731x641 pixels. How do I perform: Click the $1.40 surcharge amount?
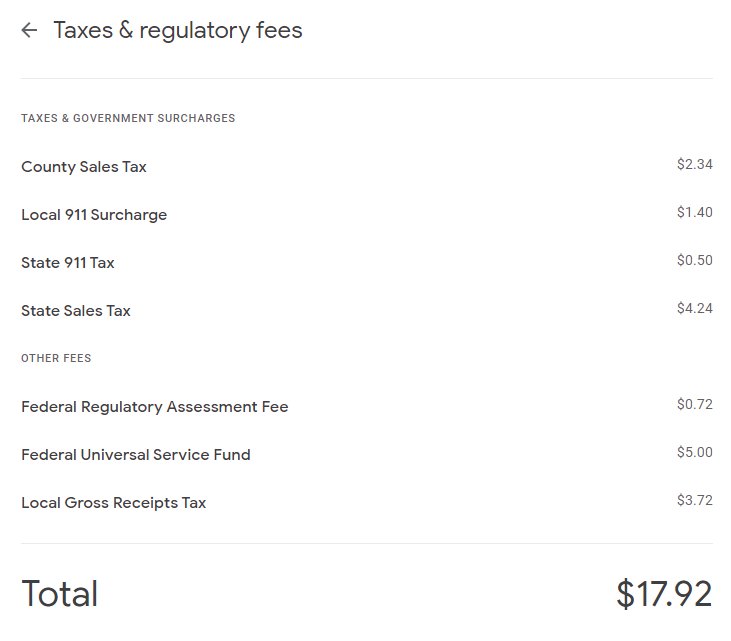695,212
